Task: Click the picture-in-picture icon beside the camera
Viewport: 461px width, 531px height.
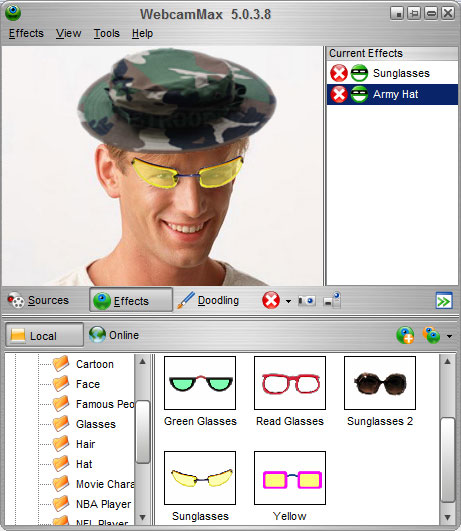Action: (x=332, y=300)
